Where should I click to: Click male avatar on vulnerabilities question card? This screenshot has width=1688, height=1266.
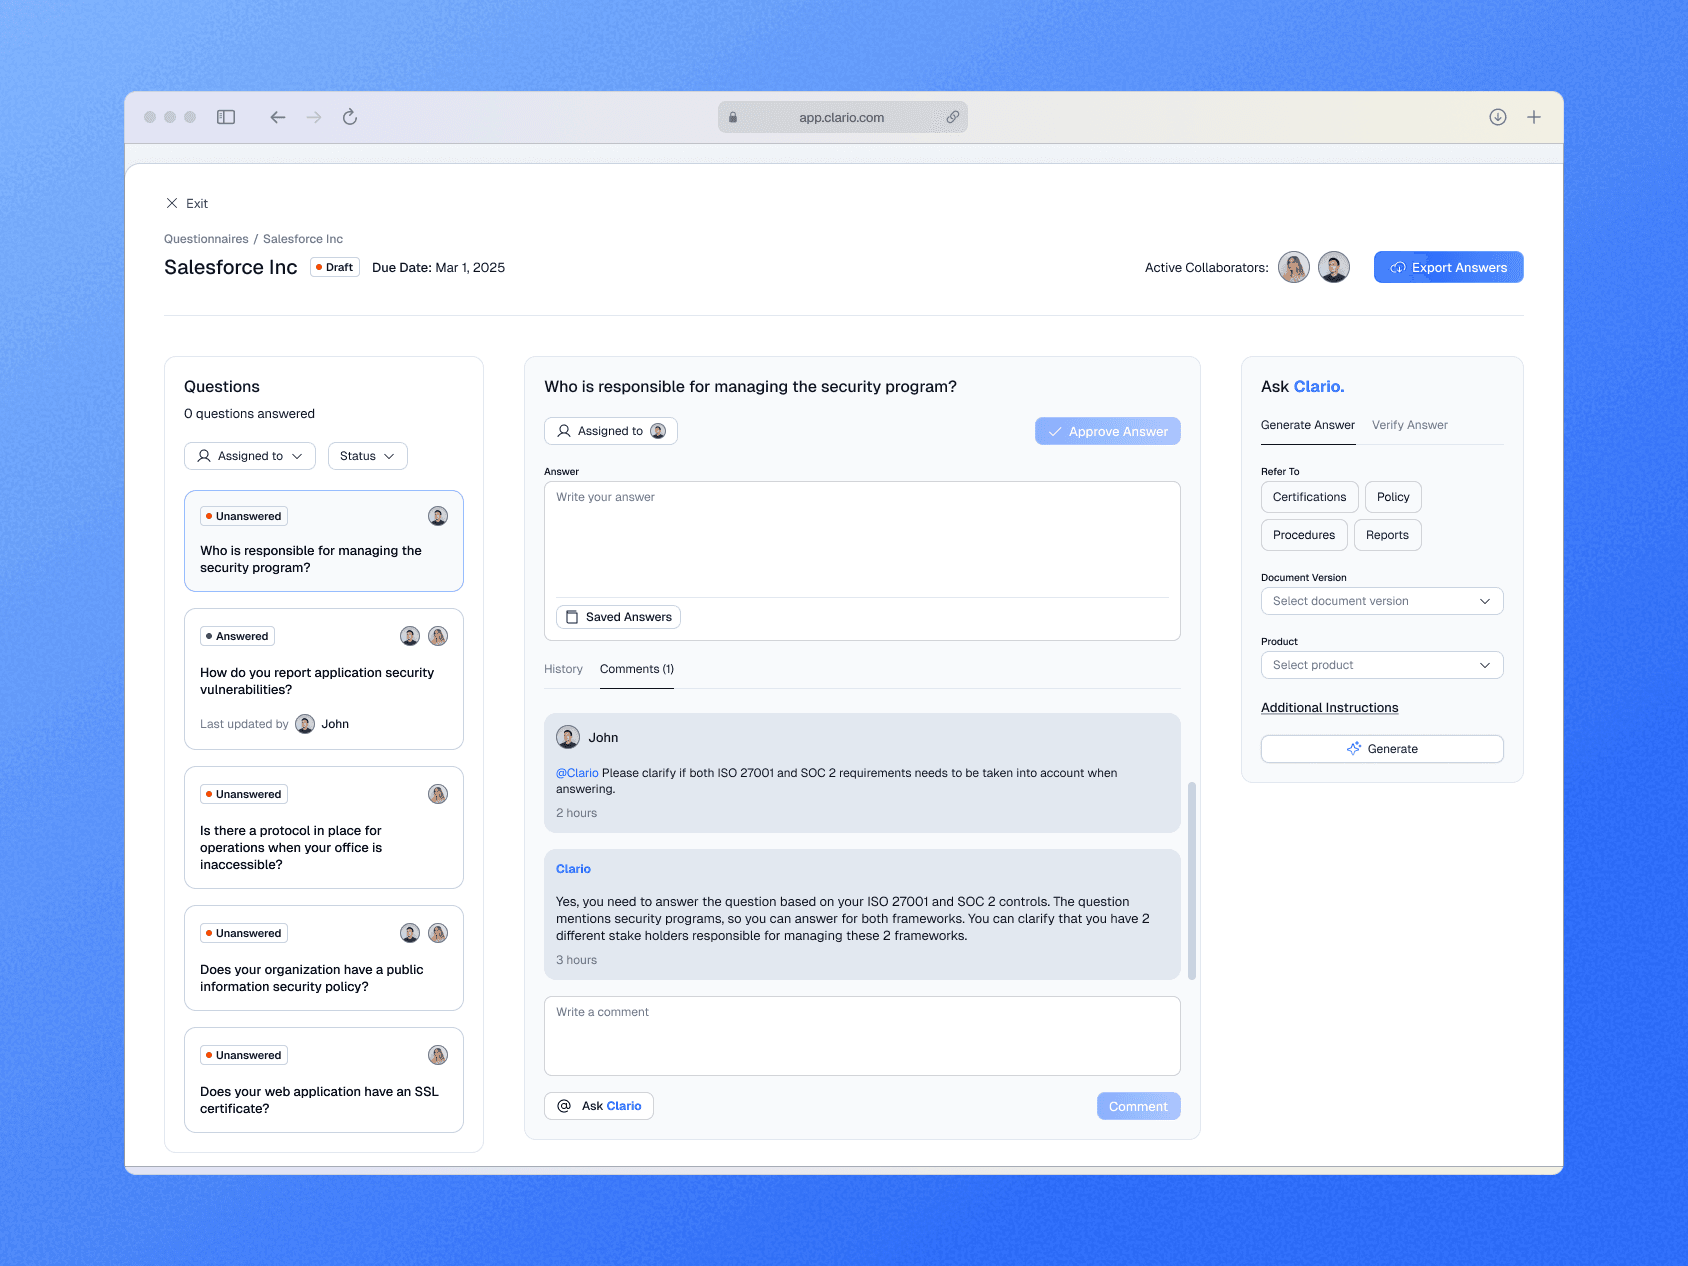[x=410, y=636]
